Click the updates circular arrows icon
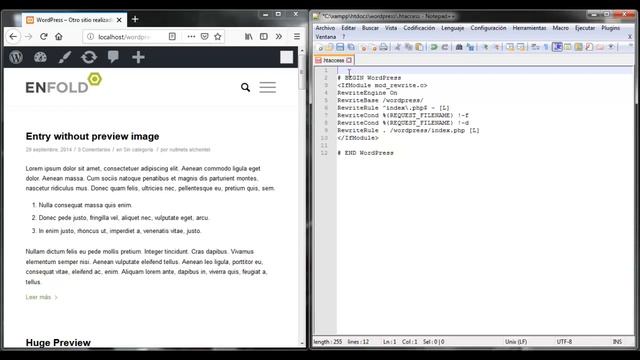The width and height of the screenshot is (640, 360). pyautogui.click(x=89, y=57)
